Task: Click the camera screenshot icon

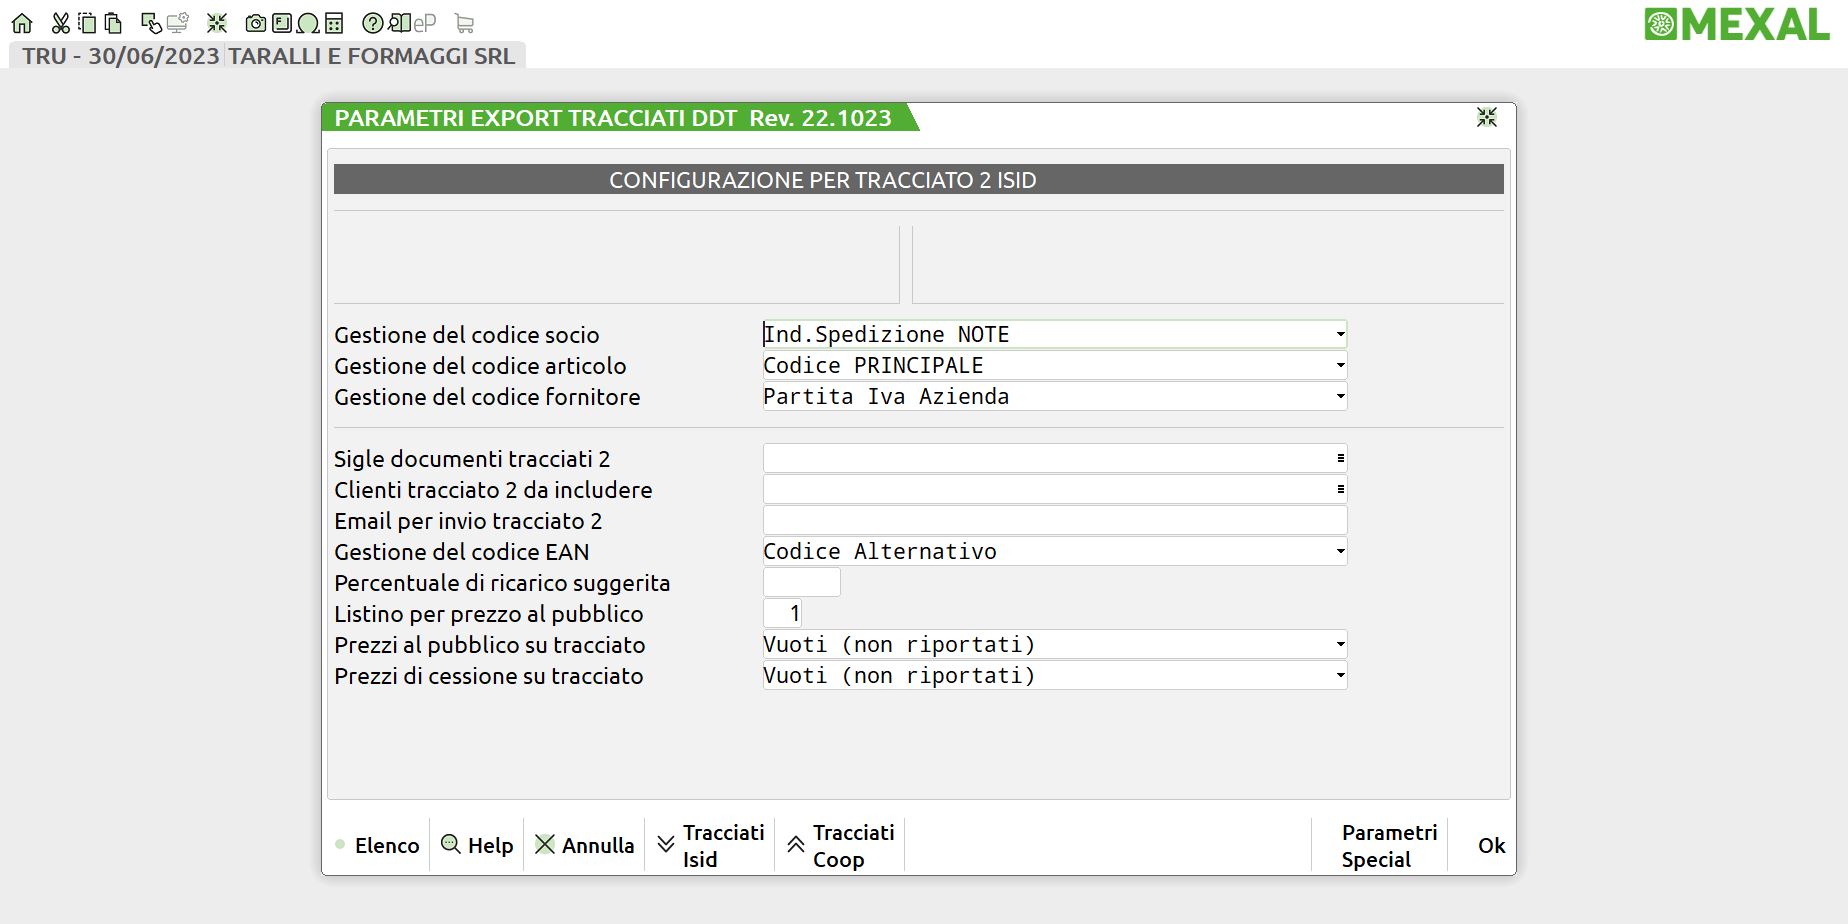Action: point(256,23)
